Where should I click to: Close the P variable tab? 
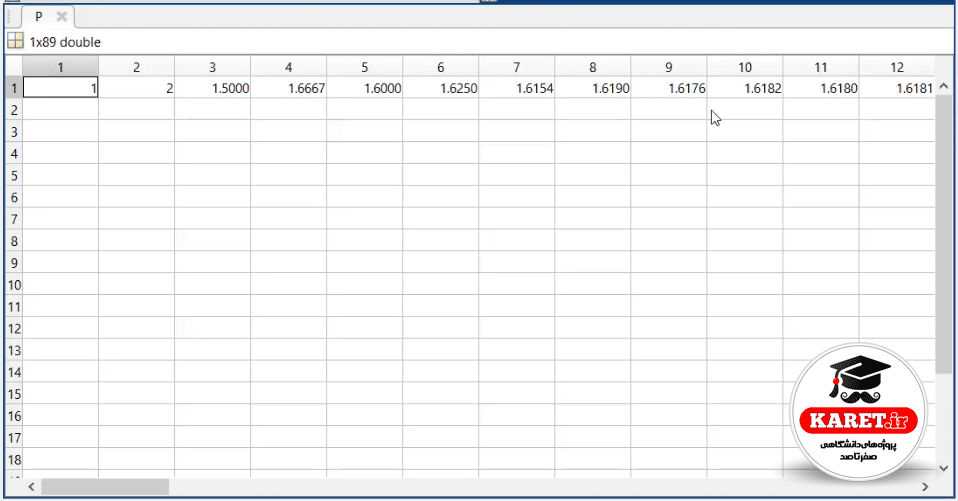point(62,17)
